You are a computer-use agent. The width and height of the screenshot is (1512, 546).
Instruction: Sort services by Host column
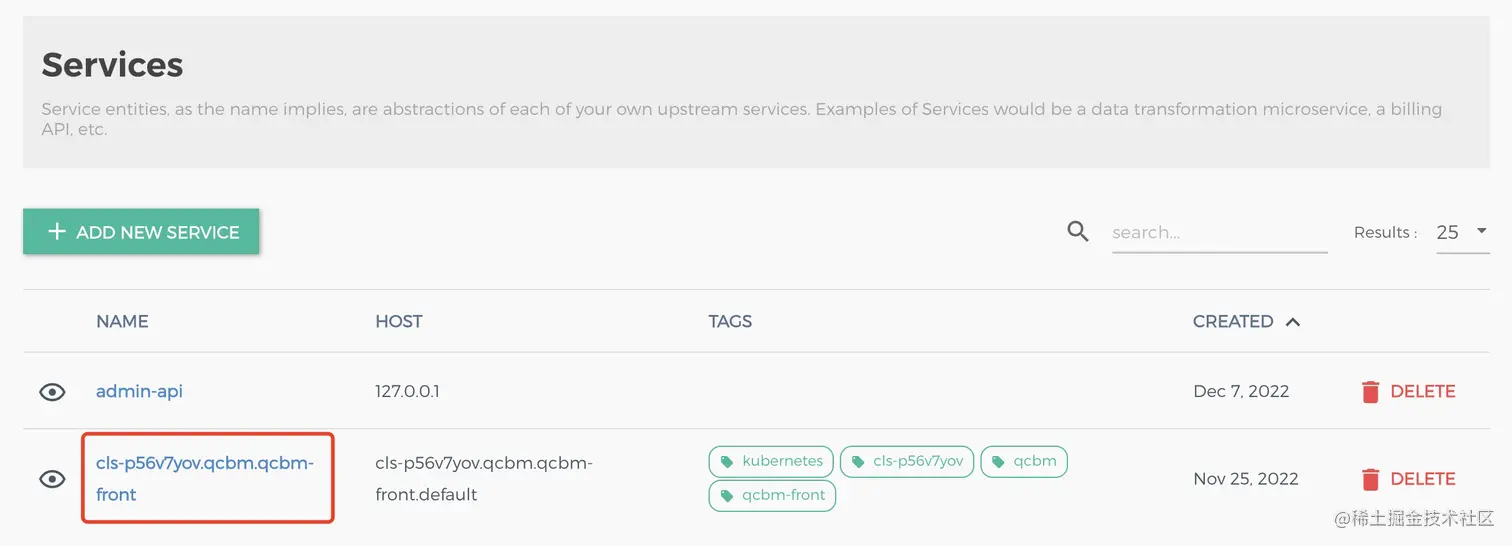(398, 322)
